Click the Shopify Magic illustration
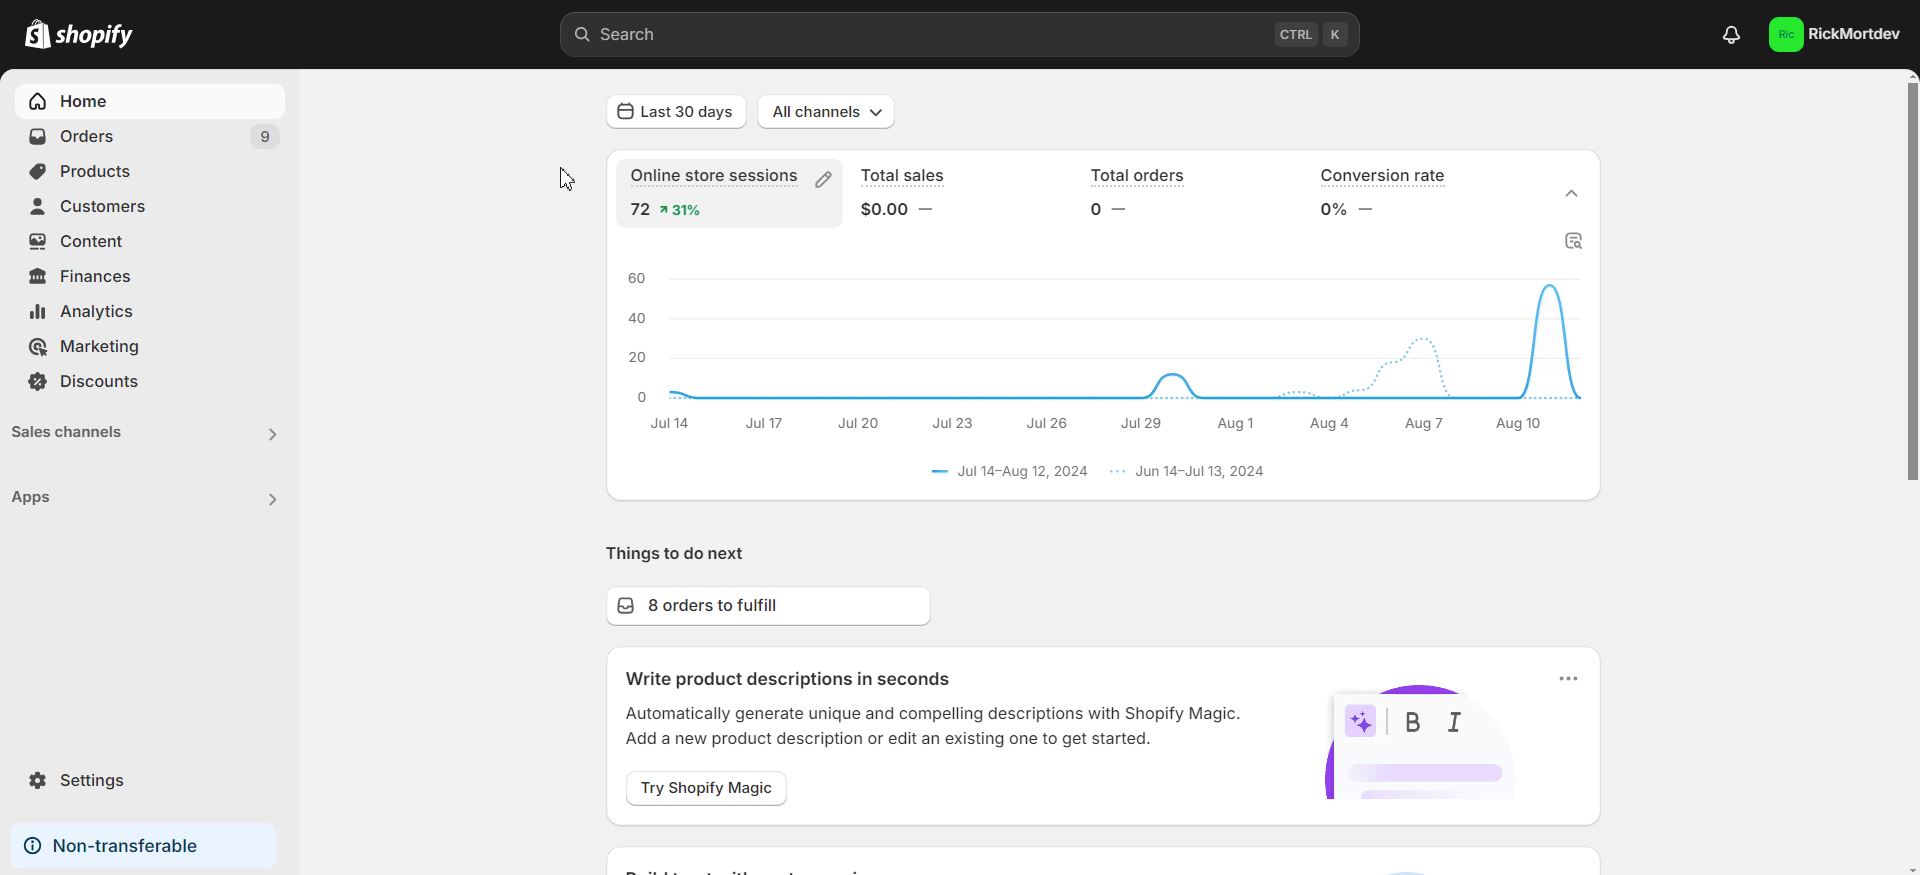1920x875 pixels. [1420, 742]
